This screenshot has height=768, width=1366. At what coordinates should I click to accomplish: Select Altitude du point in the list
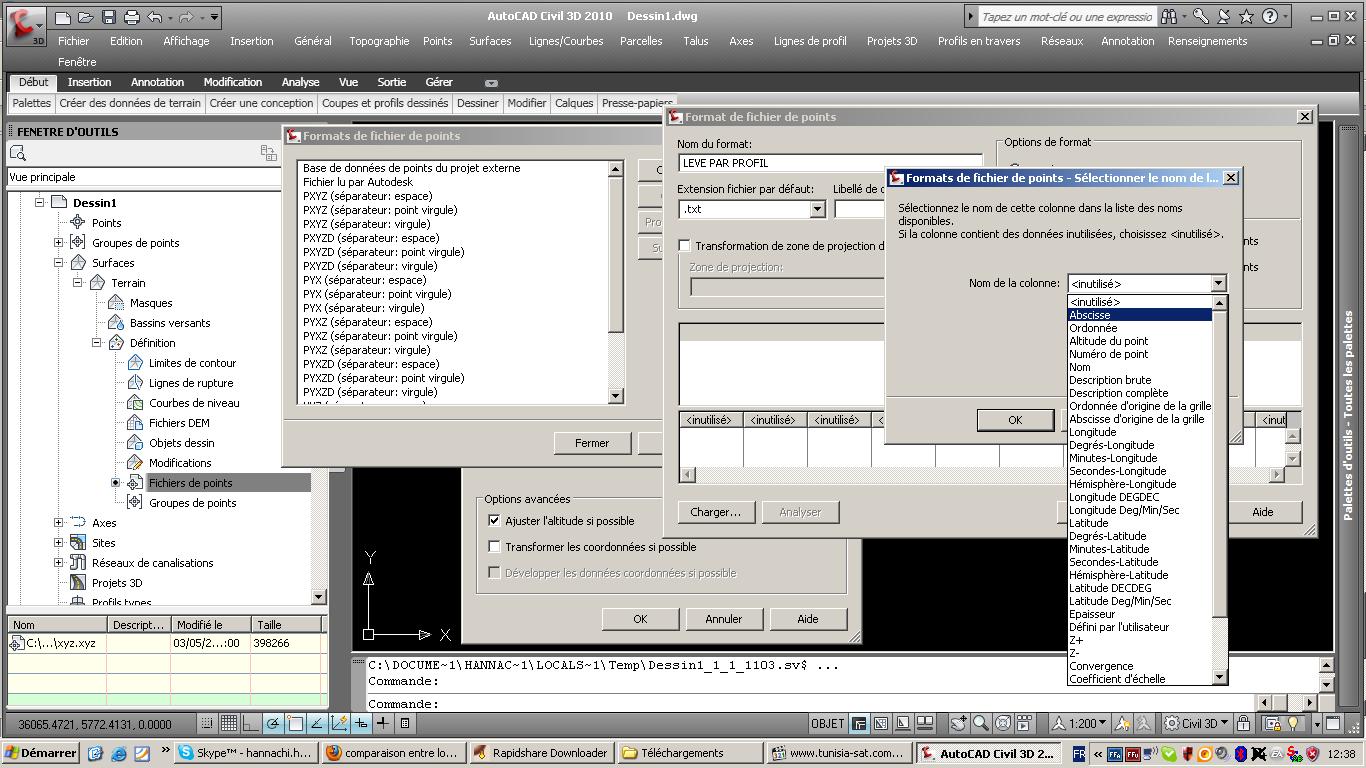pyautogui.click(x=1139, y=341)
